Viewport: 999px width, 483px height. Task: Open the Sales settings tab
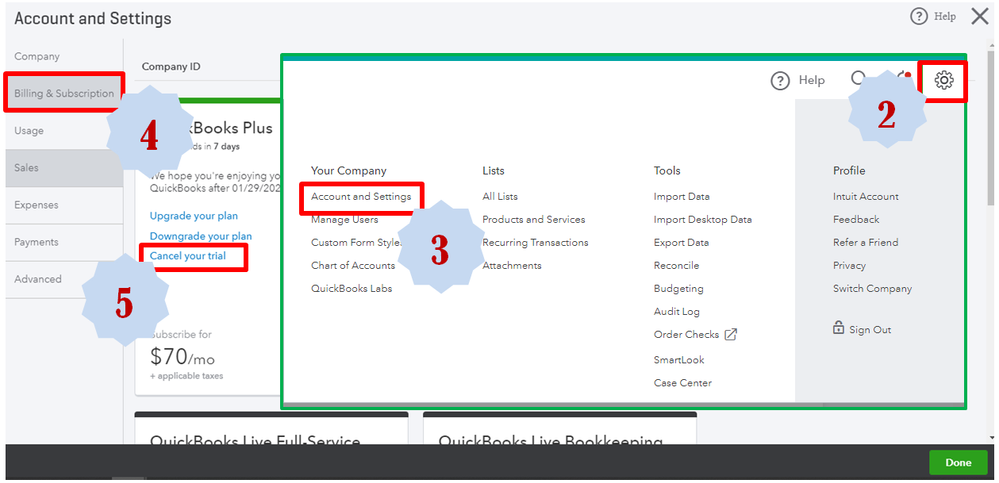click(x=64, y=168)
